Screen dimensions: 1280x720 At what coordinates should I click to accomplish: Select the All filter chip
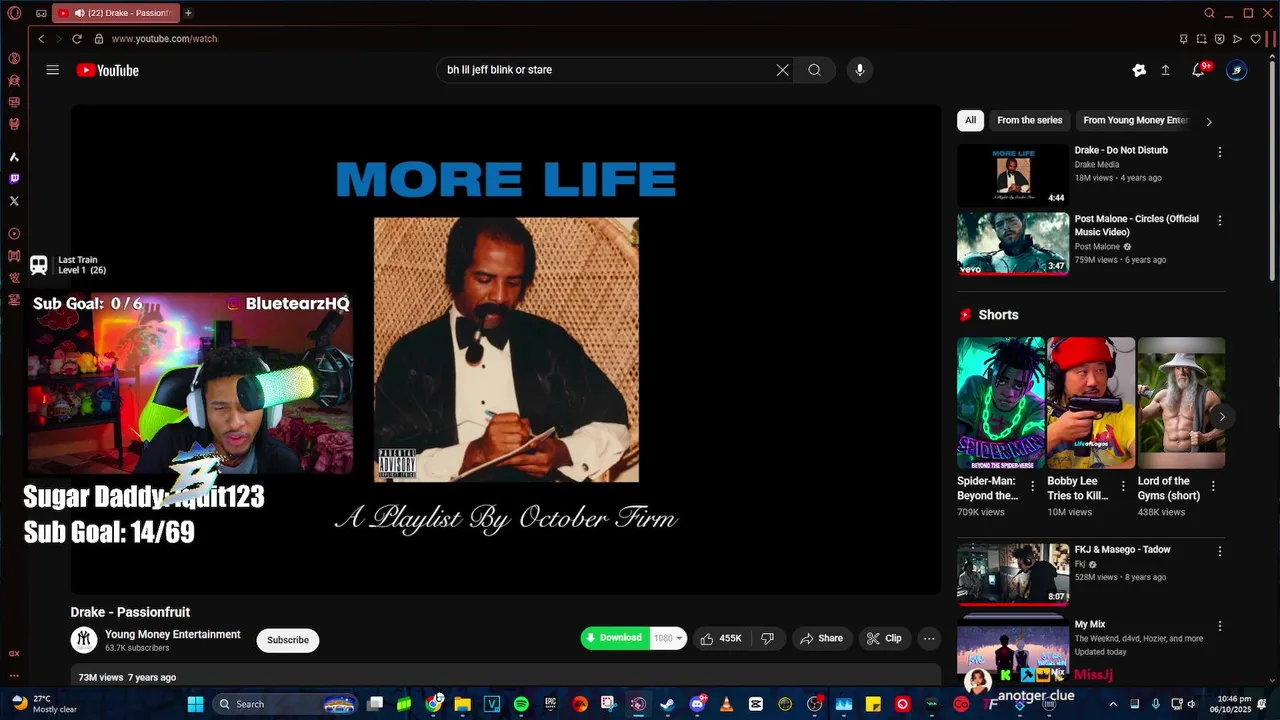pos(970,120)
